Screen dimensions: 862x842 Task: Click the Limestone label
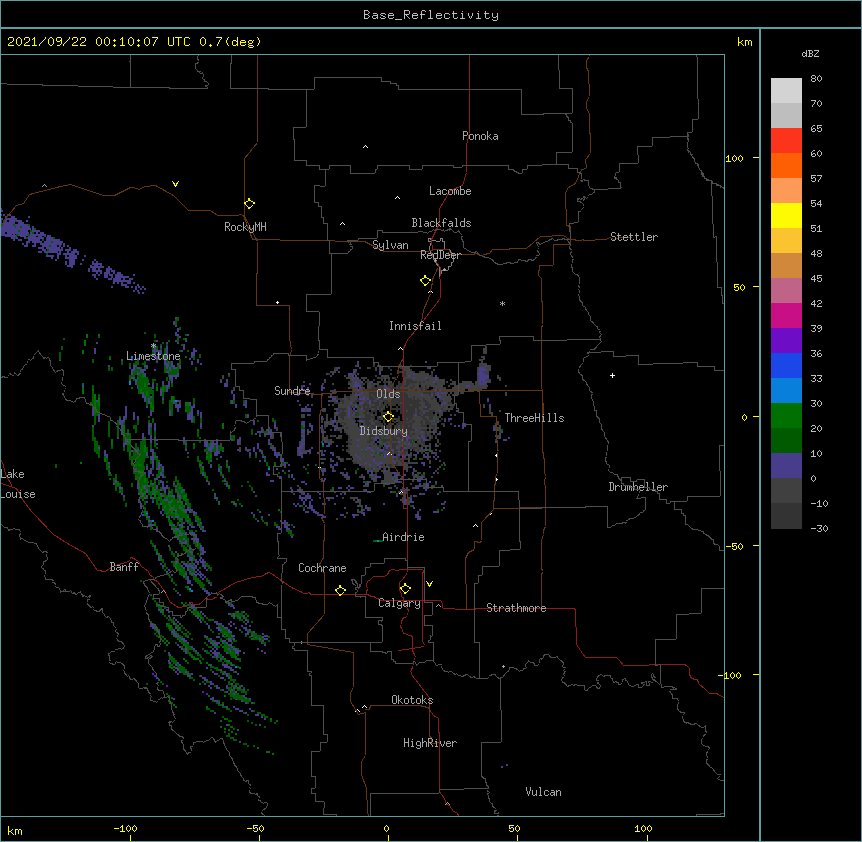153,356
